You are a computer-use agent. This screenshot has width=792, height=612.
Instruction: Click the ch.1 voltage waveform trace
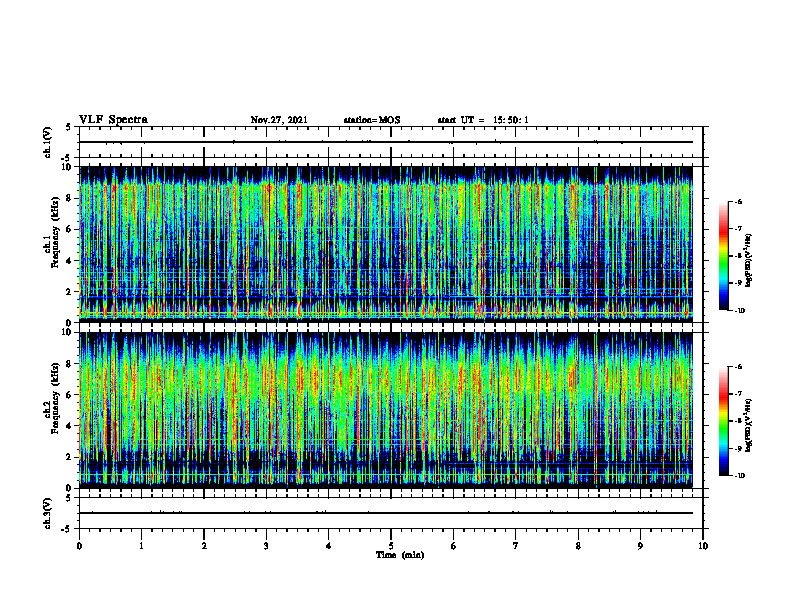tap(386, 142)
